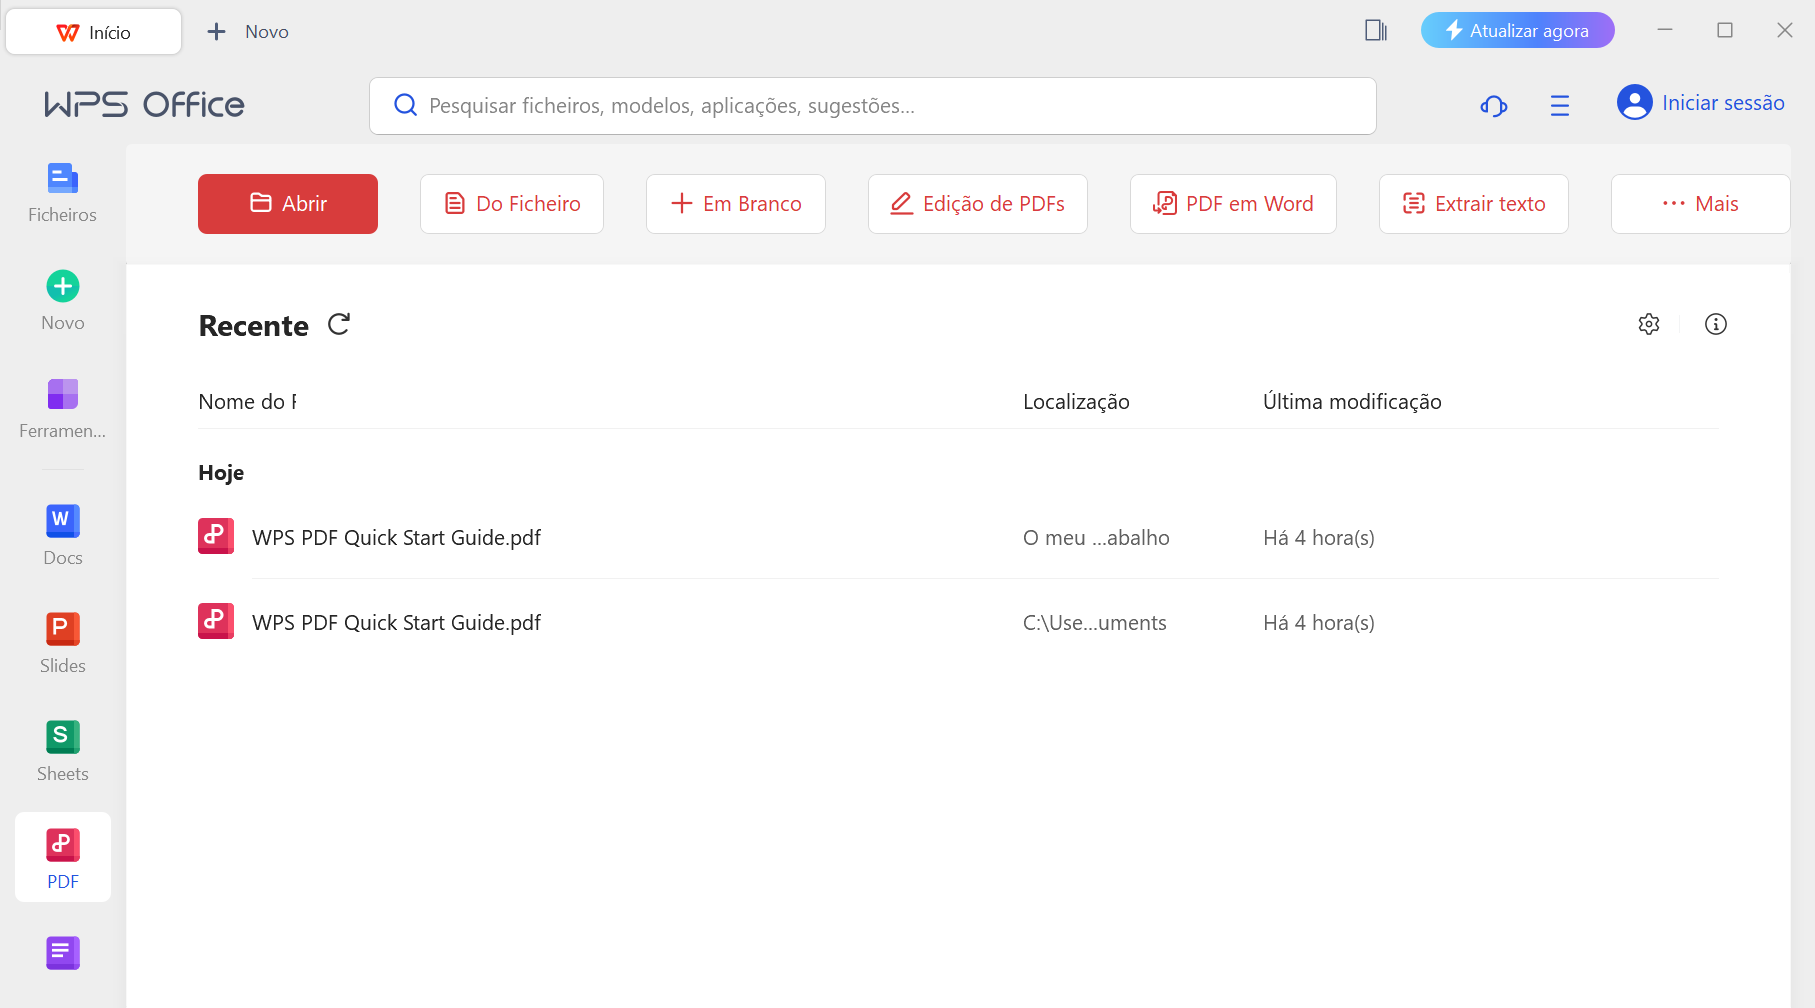Open the support headset icon
1815x1008 pixels.
pos(1494,106)
